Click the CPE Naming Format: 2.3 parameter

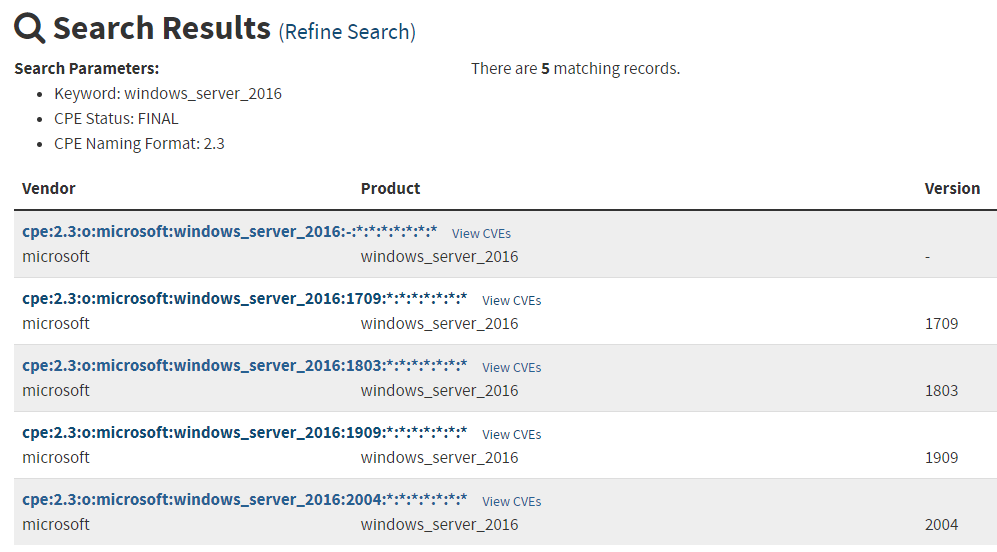[139, 144]
